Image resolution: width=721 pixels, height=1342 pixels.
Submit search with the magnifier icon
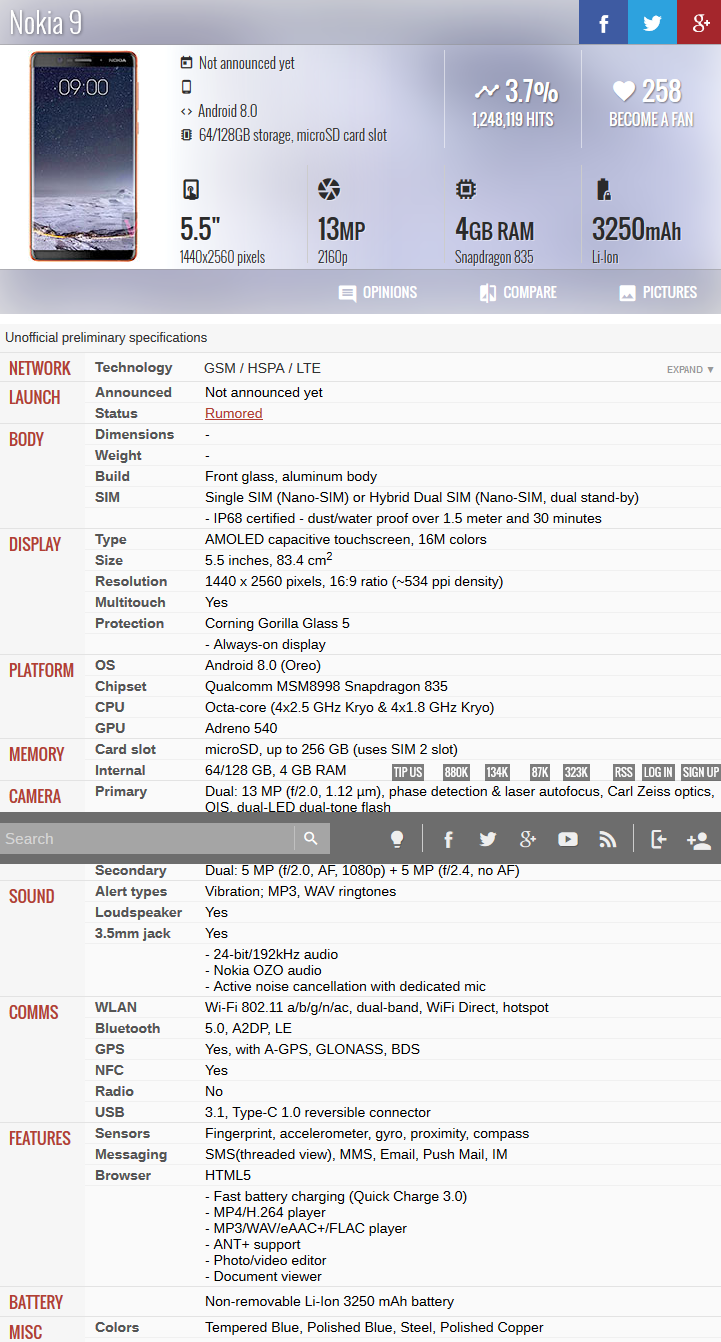tap(311, 838)
